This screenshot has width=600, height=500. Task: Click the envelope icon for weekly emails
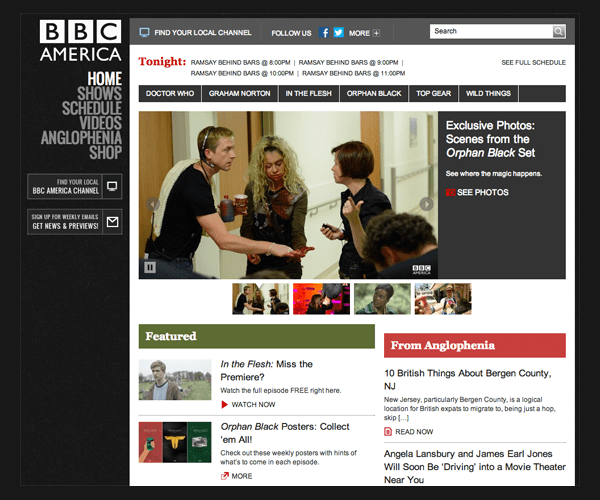112,222
